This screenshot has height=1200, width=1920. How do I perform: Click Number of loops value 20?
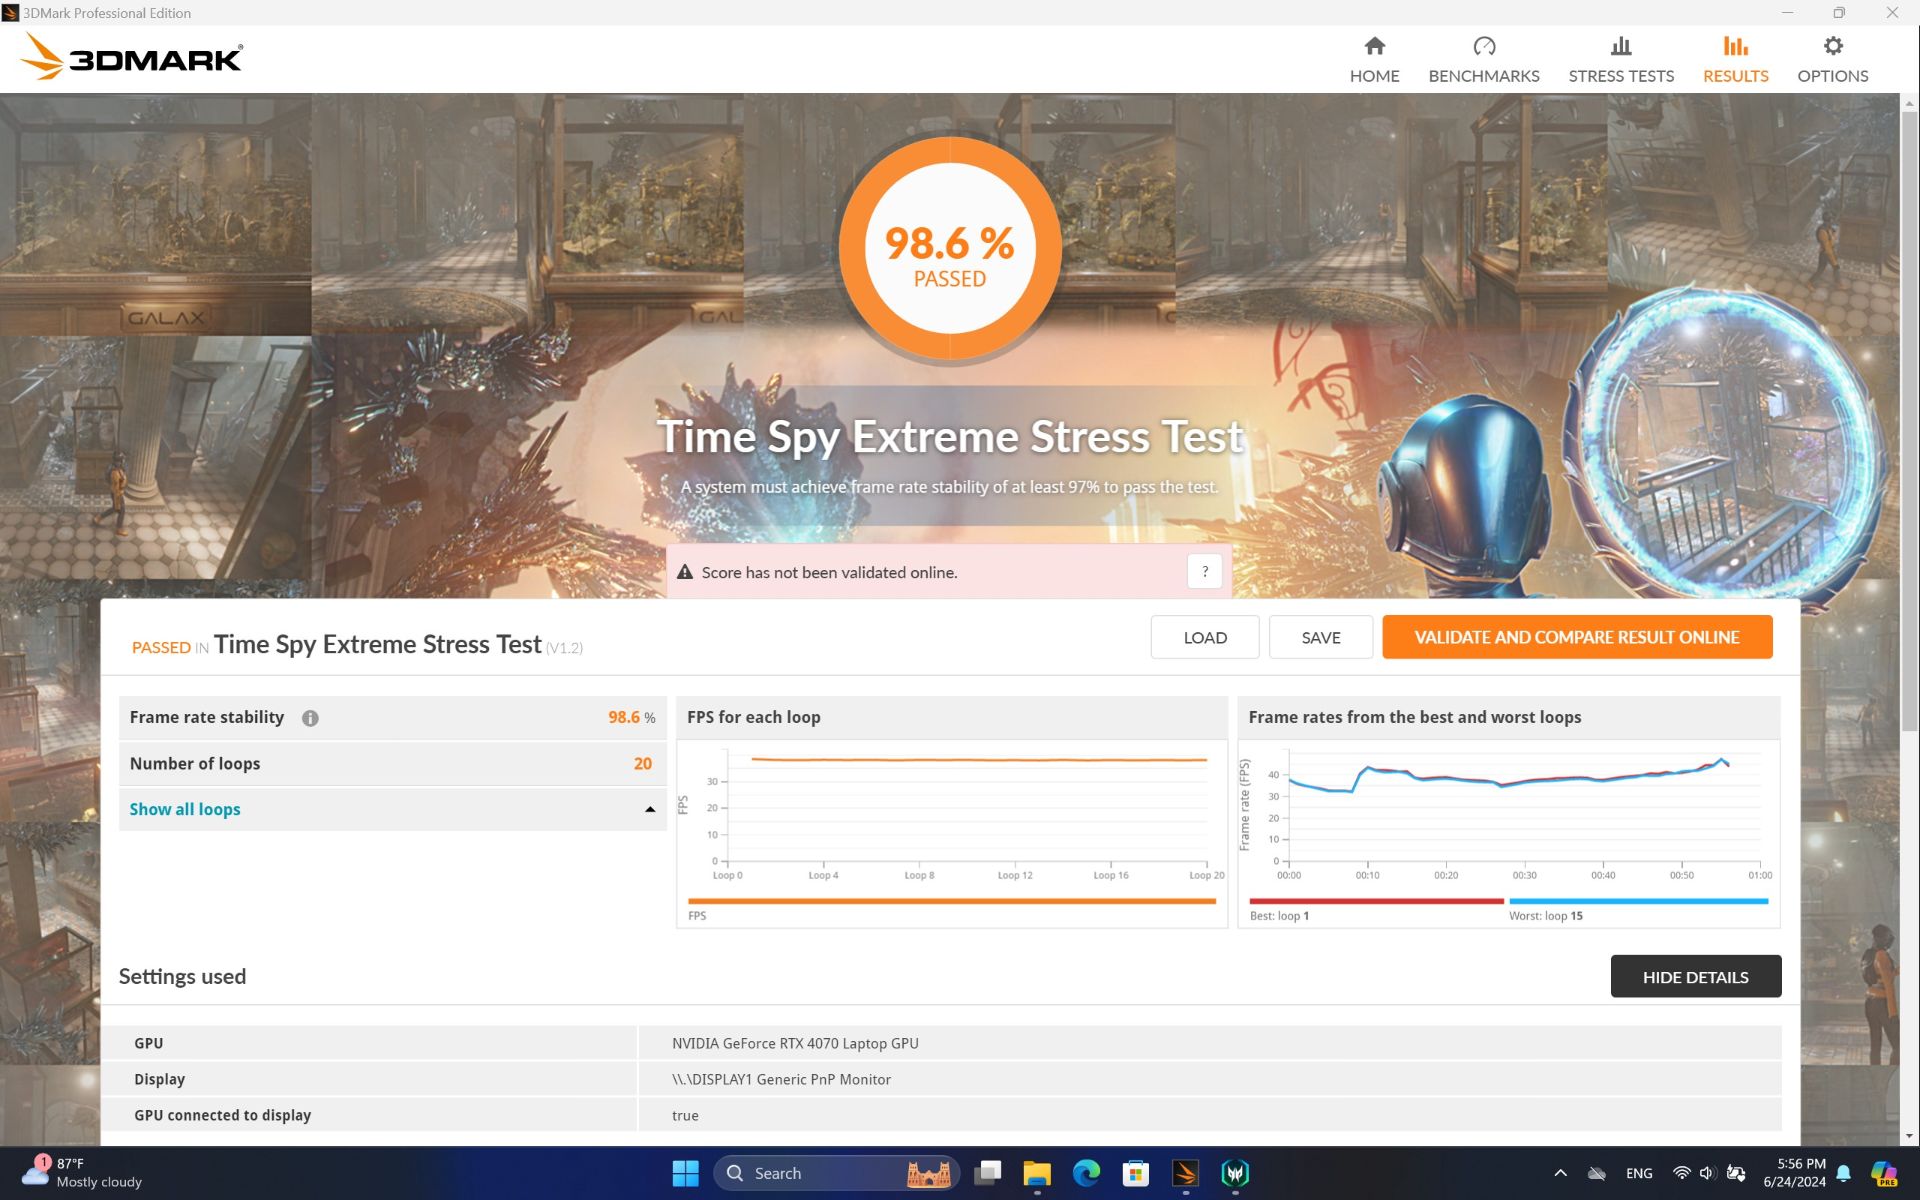click(642, 763)
